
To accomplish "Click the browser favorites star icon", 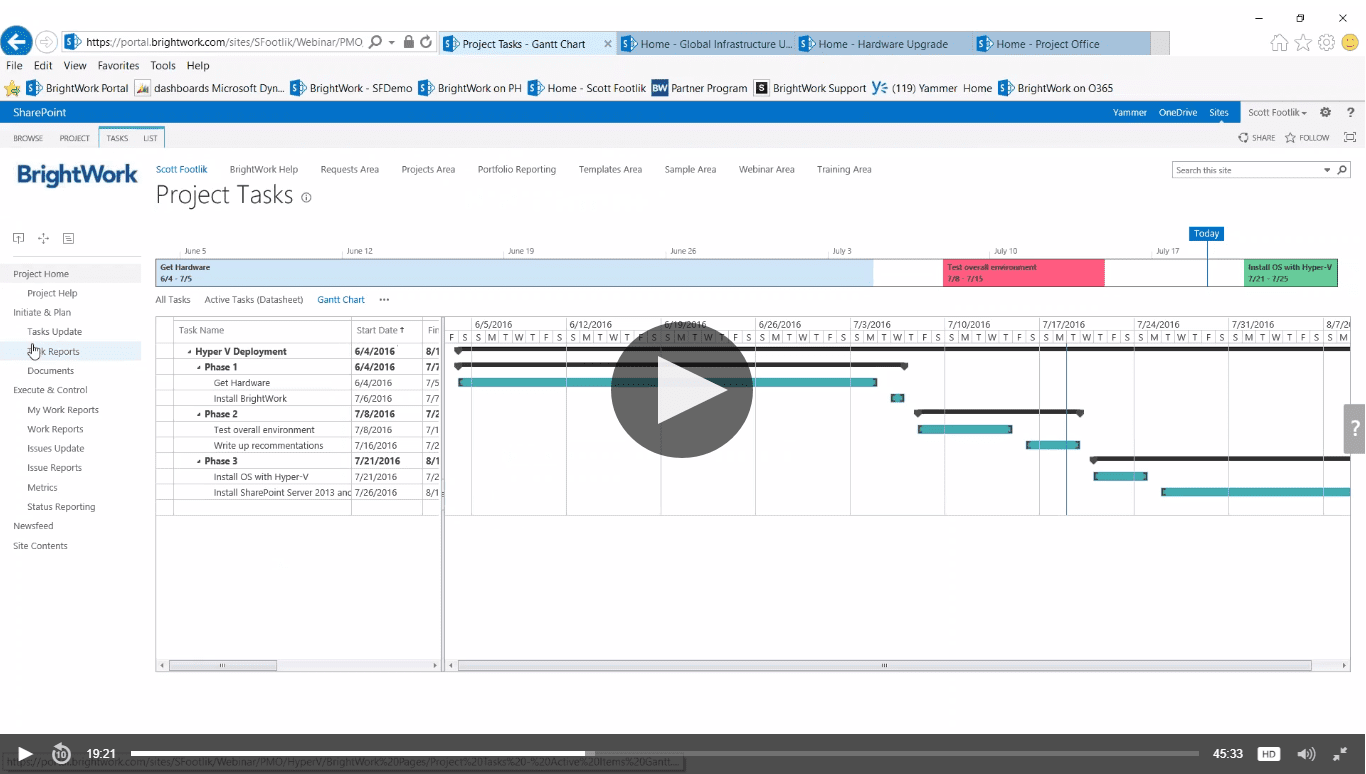I will [1303, 43].
